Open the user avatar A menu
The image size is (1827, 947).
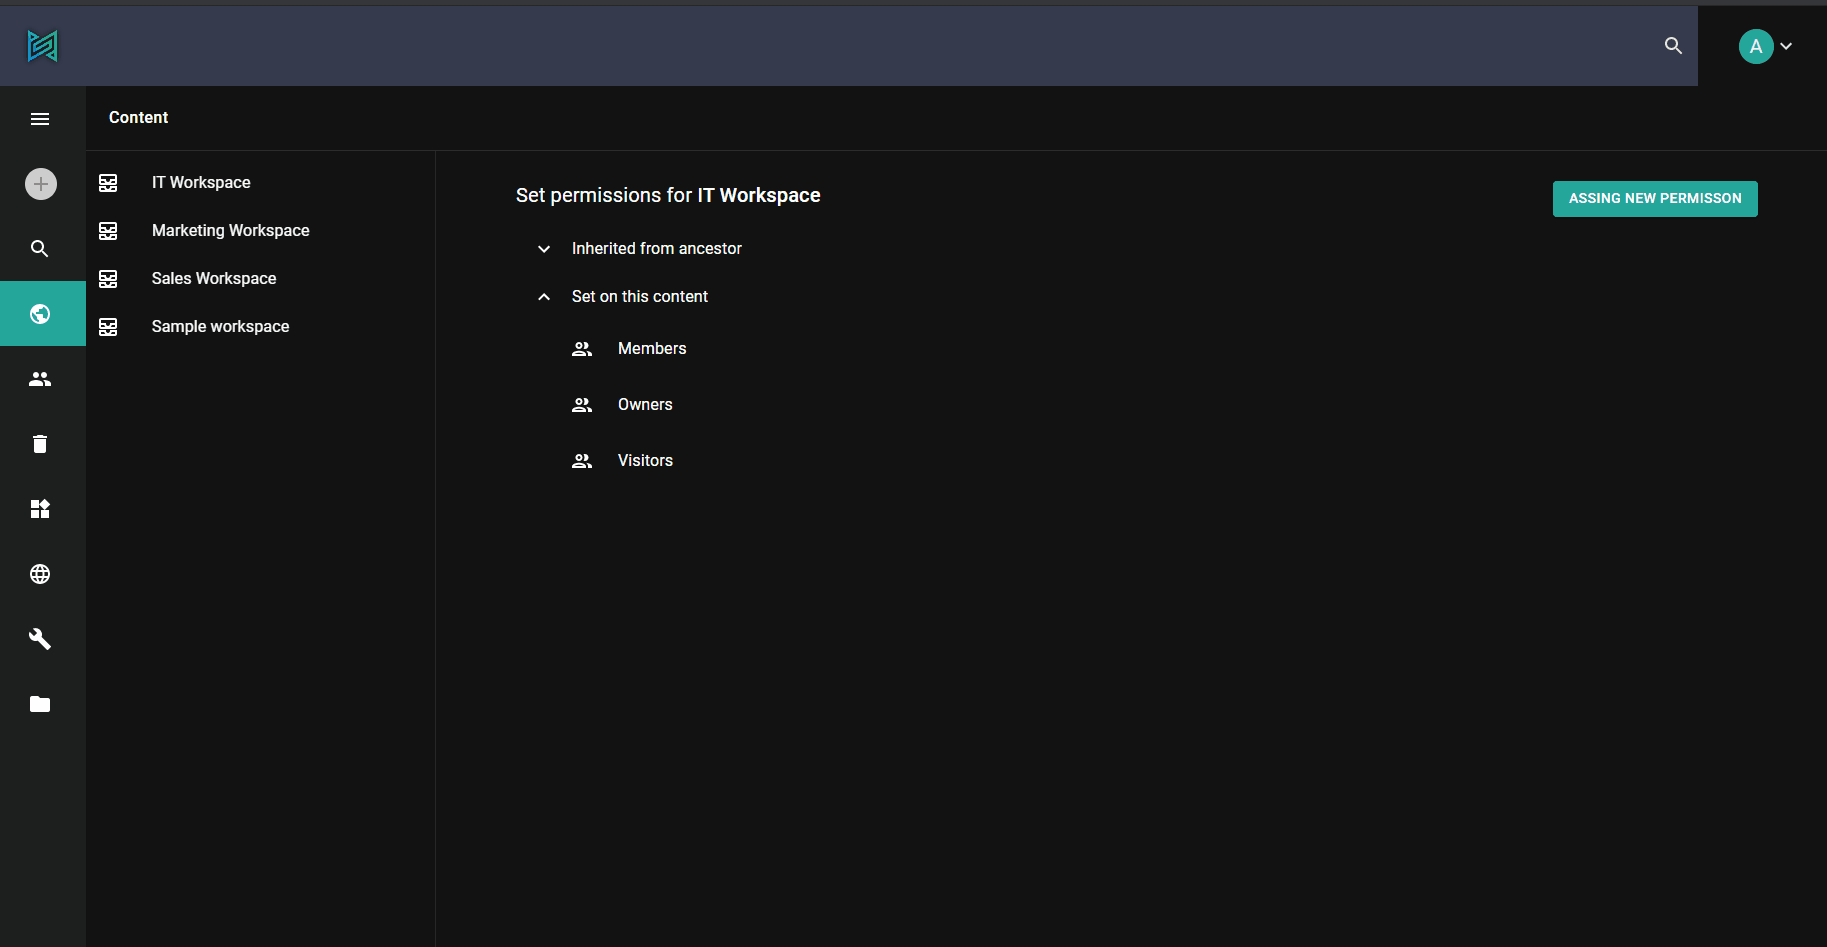(x=1756, y=46)
